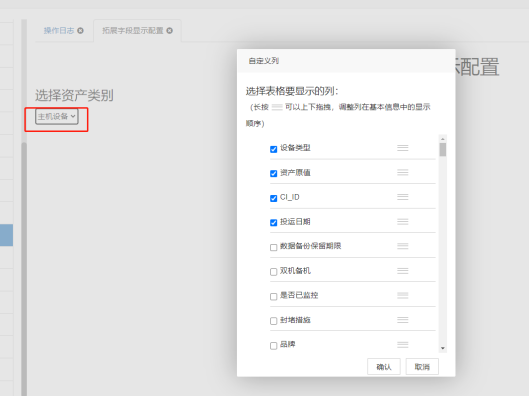Click the 是否已监控 label text
The width and height of the screenshot is (530, 397).
tap(299, 295)
